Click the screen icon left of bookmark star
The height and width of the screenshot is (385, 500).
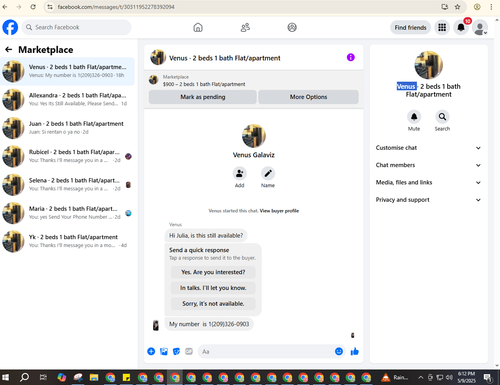(444, 7)
